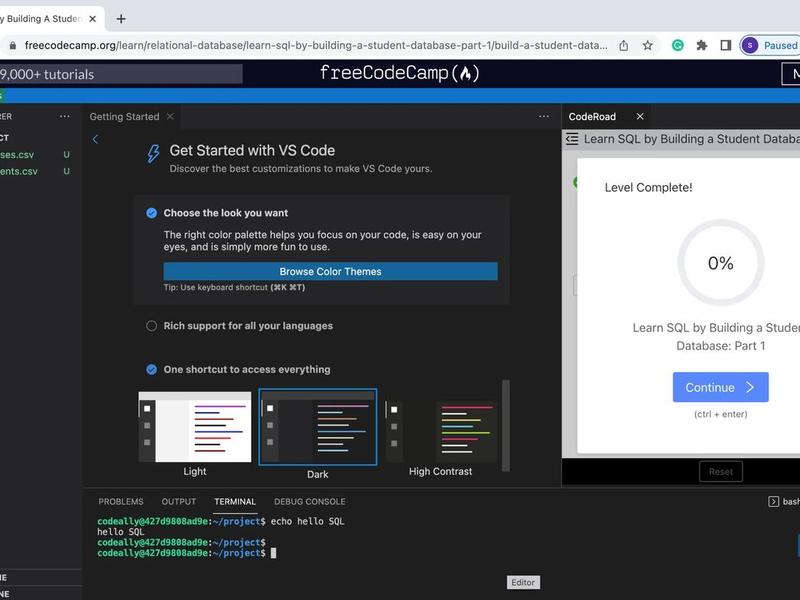
Task: Click the 0% progress circle
Action: pyautogui.click(x=720, y=263)
